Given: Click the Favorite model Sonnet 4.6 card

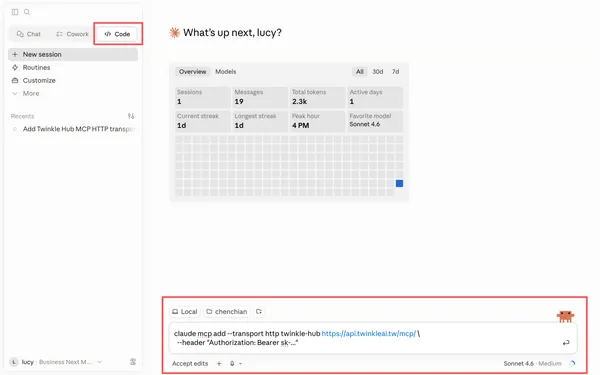Looking at the screenshot, I should (375, 121).
